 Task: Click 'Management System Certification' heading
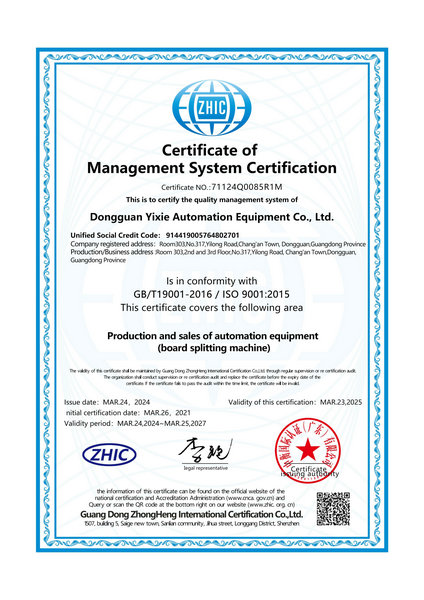coord(212,168)
